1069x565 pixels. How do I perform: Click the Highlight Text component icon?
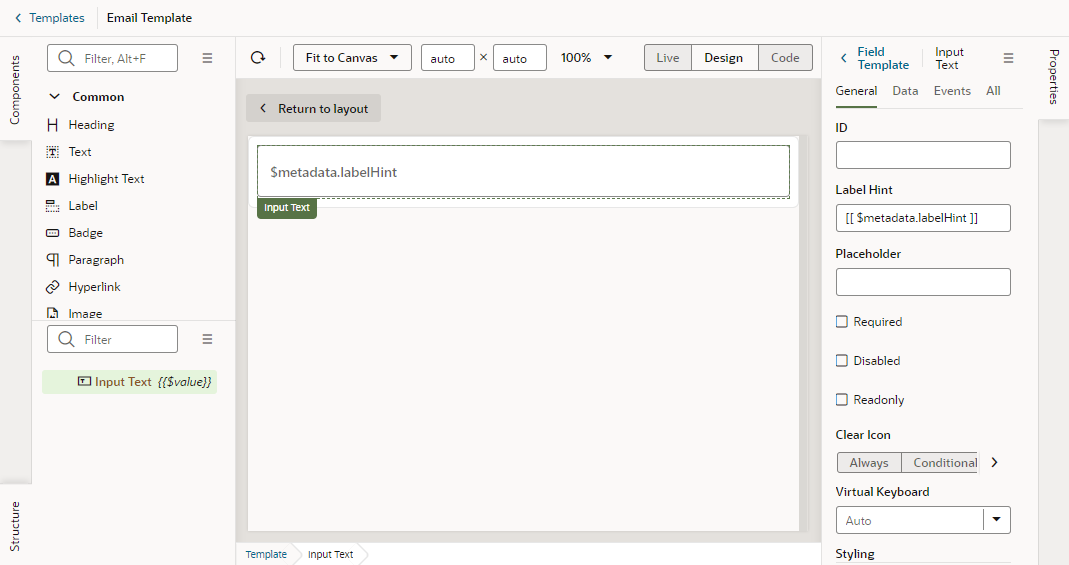coord(52,179)
